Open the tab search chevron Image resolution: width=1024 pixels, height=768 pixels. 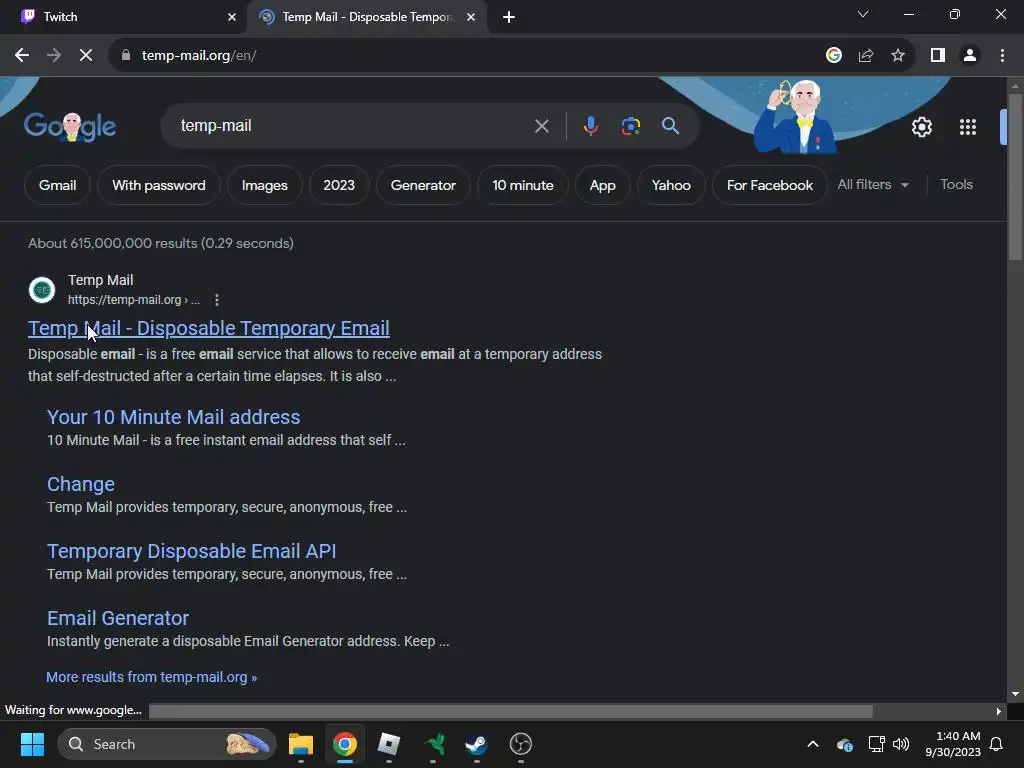click(863, 14)
